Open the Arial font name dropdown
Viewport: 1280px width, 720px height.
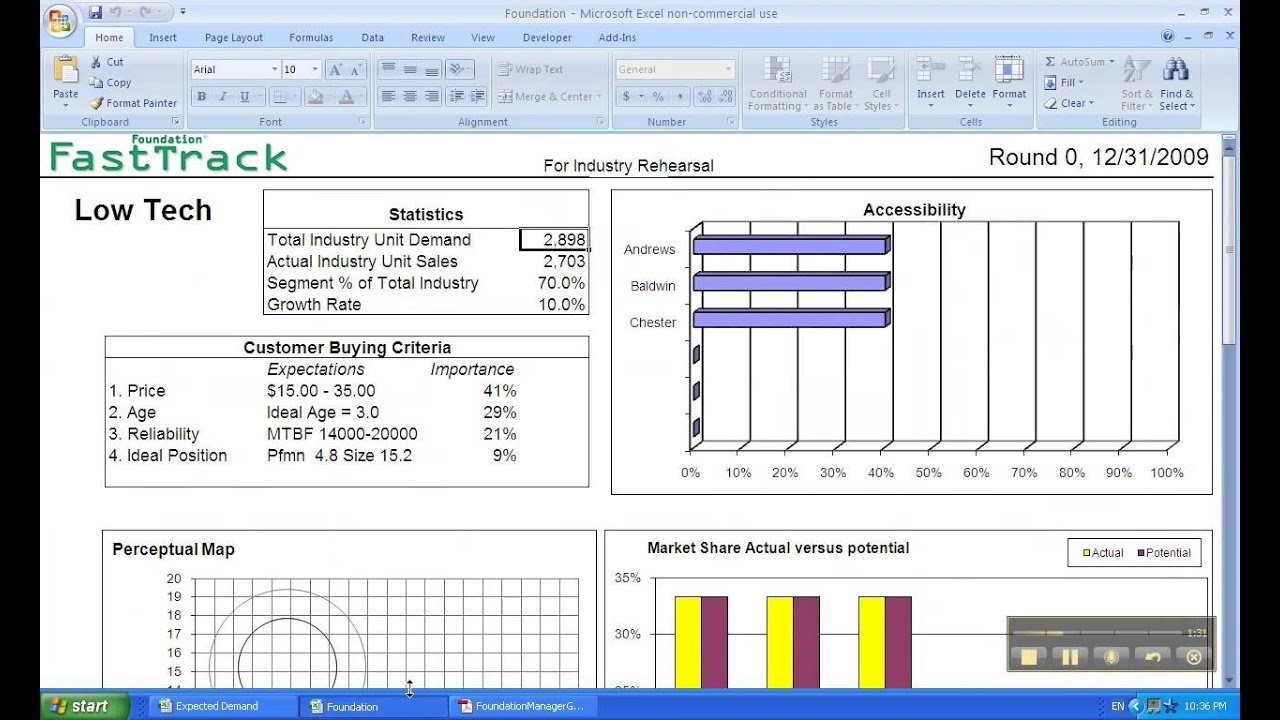tap(274, 70)
